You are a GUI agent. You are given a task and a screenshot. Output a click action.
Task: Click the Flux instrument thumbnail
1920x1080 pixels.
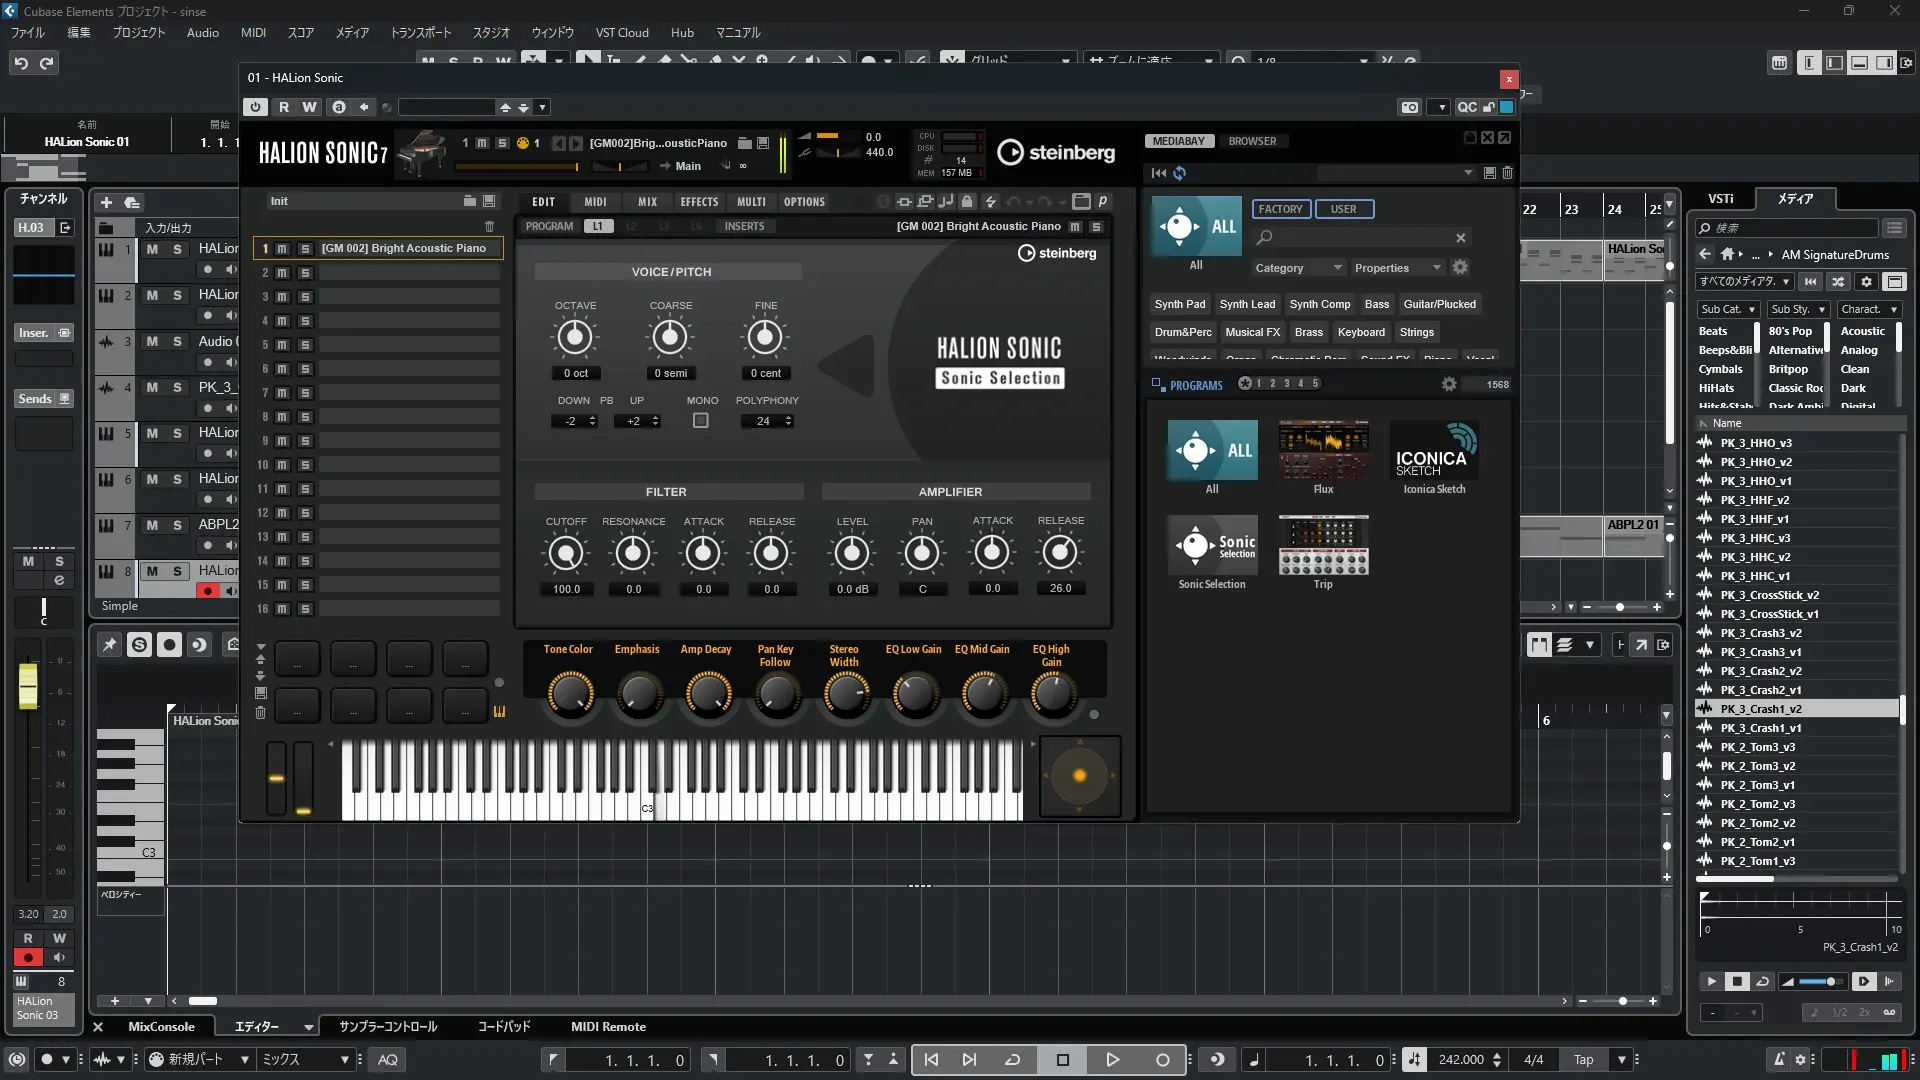coord(1323,450)
